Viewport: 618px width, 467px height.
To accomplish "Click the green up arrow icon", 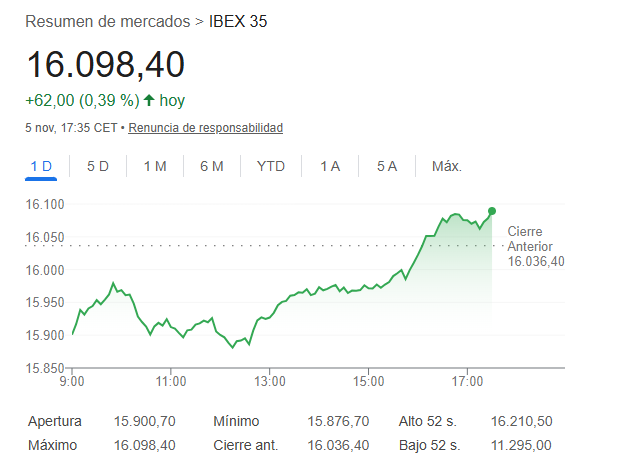I will click(x=149, y=100).
